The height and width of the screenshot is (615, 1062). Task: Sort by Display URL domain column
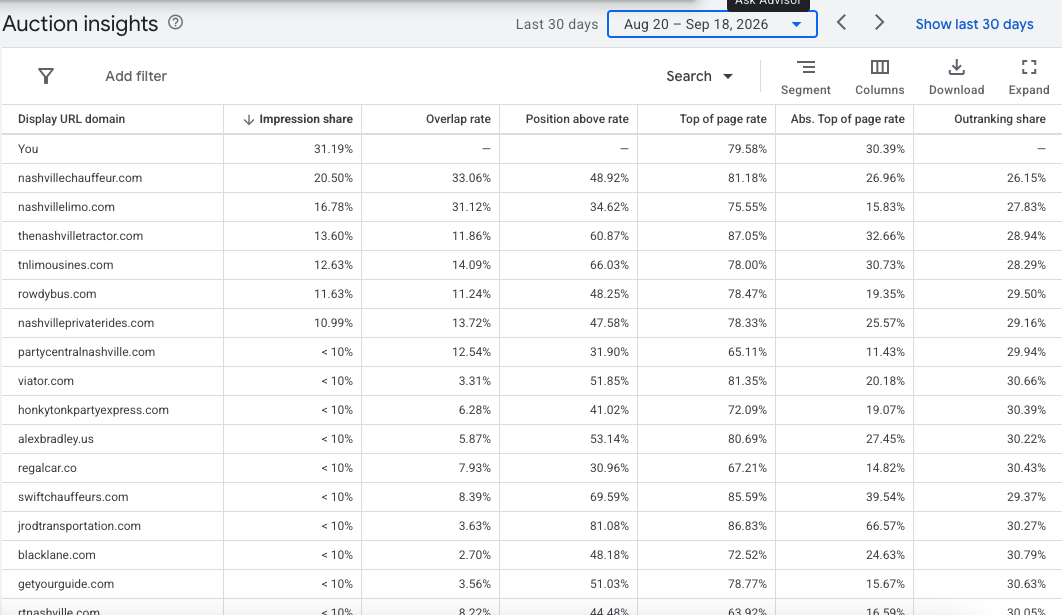tap(71, 119)
